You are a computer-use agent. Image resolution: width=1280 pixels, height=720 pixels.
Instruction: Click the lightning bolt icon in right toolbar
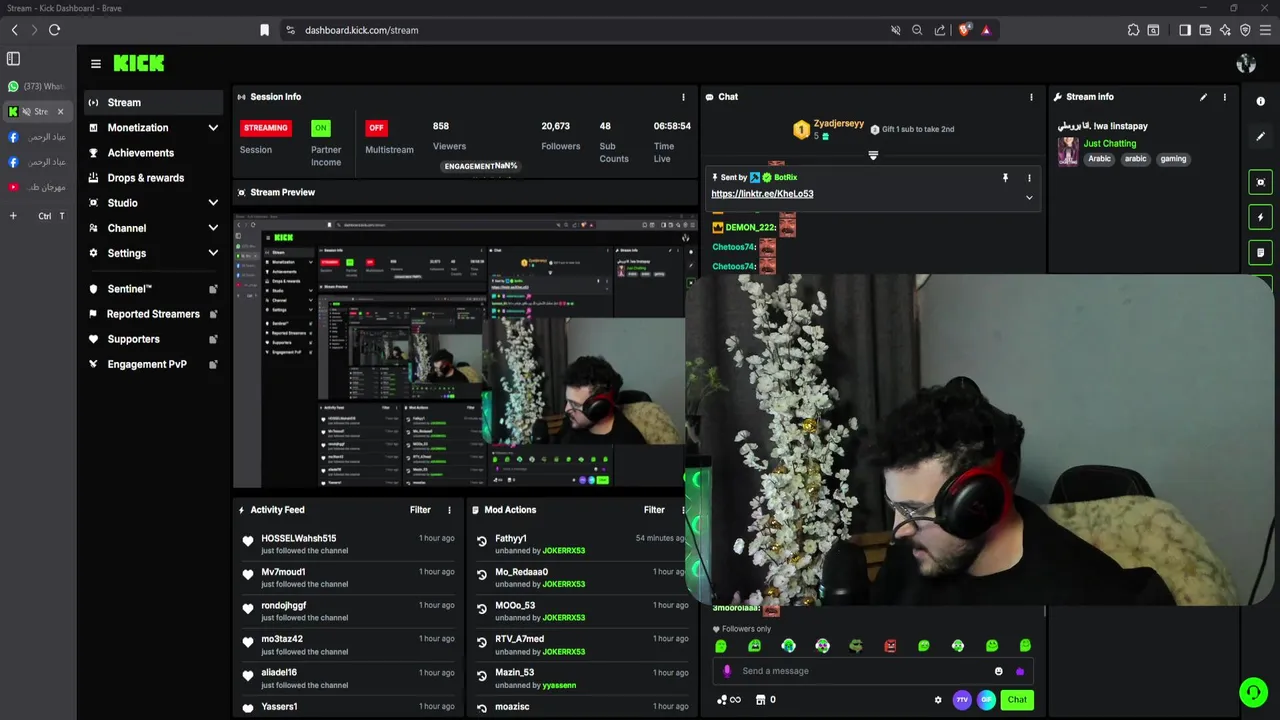pyautogui.click(x=1260, y=217)
